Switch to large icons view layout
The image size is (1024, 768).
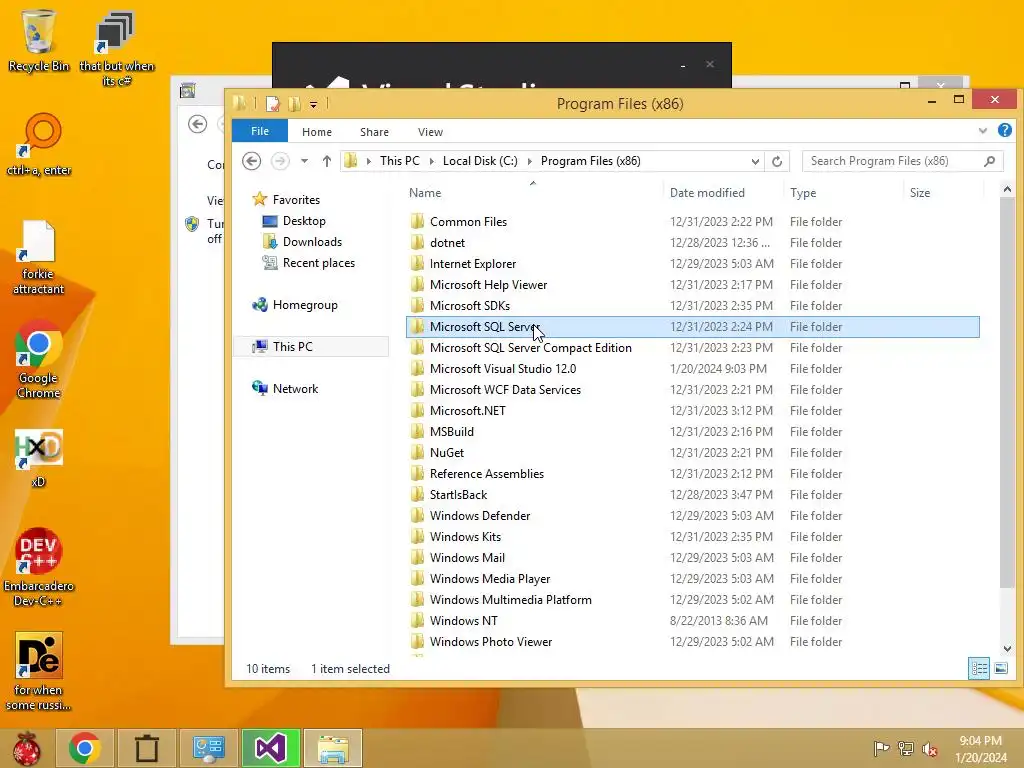click(1000, 668)
